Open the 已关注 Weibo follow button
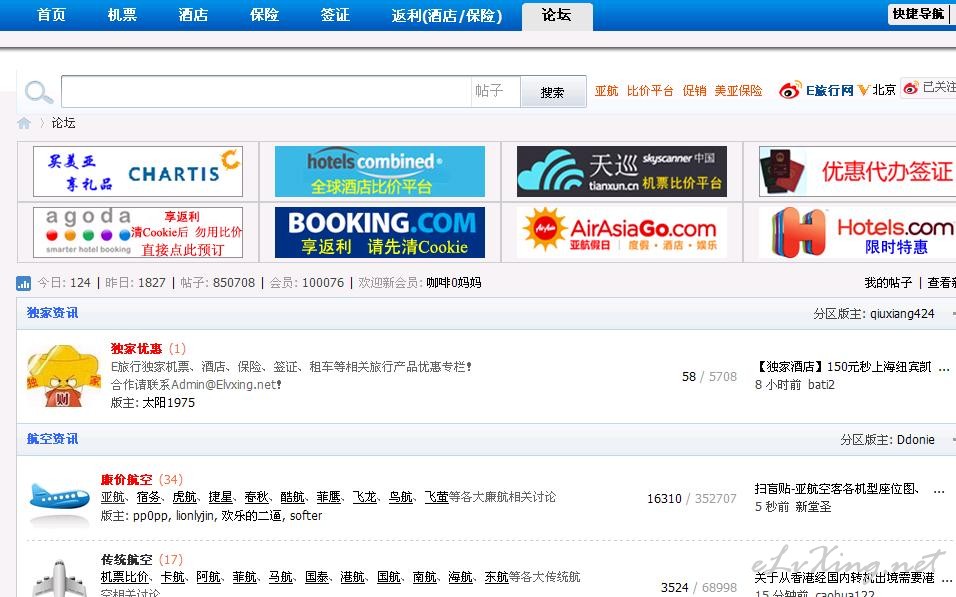 929,88
